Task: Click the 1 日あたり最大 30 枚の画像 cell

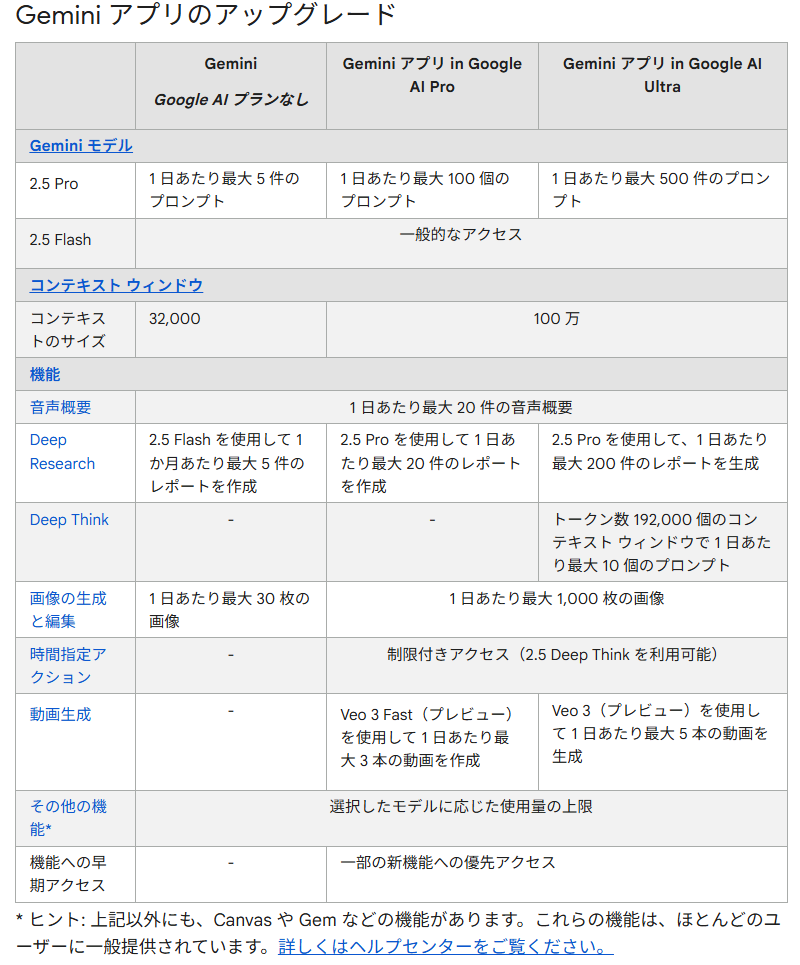Action: tap(229, 610)
